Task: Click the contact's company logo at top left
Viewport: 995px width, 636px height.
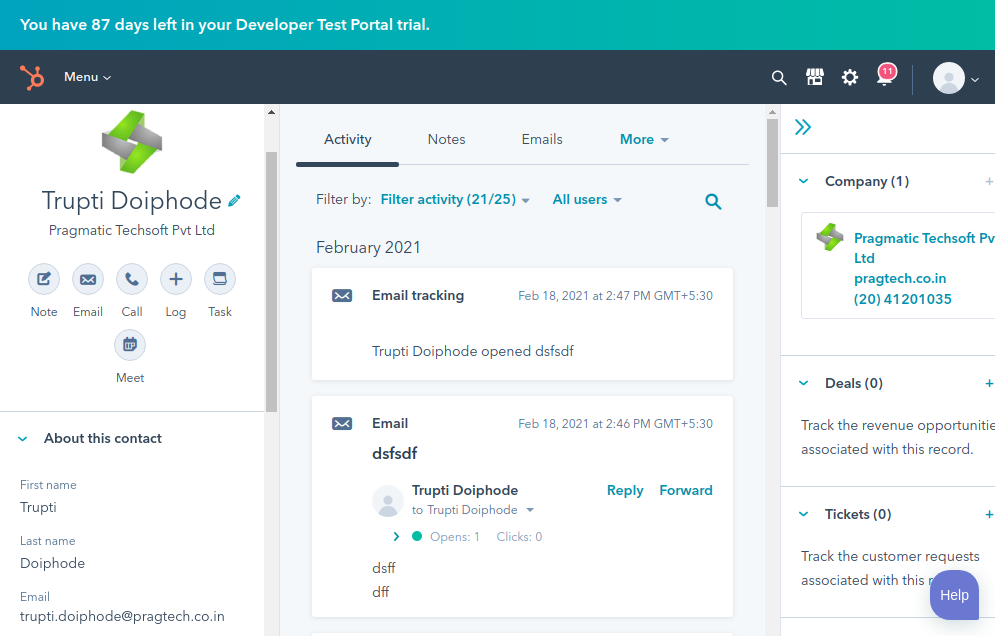Action: point(132,142)
